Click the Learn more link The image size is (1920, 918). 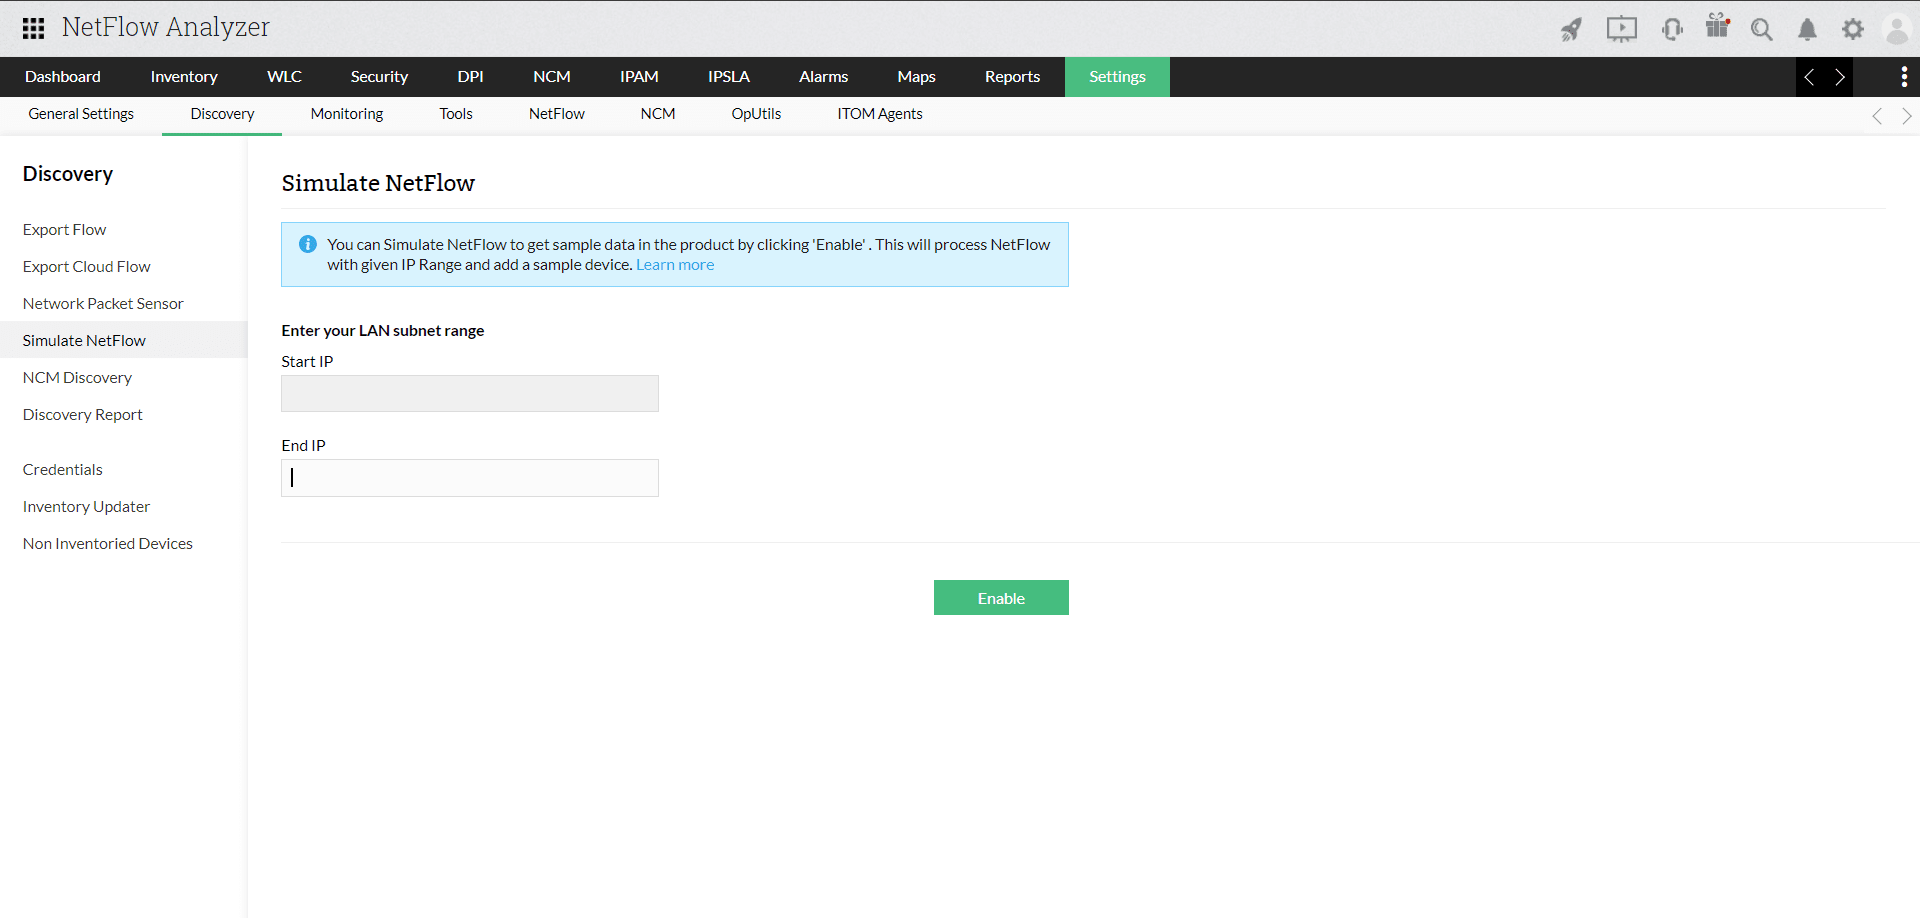675,265
